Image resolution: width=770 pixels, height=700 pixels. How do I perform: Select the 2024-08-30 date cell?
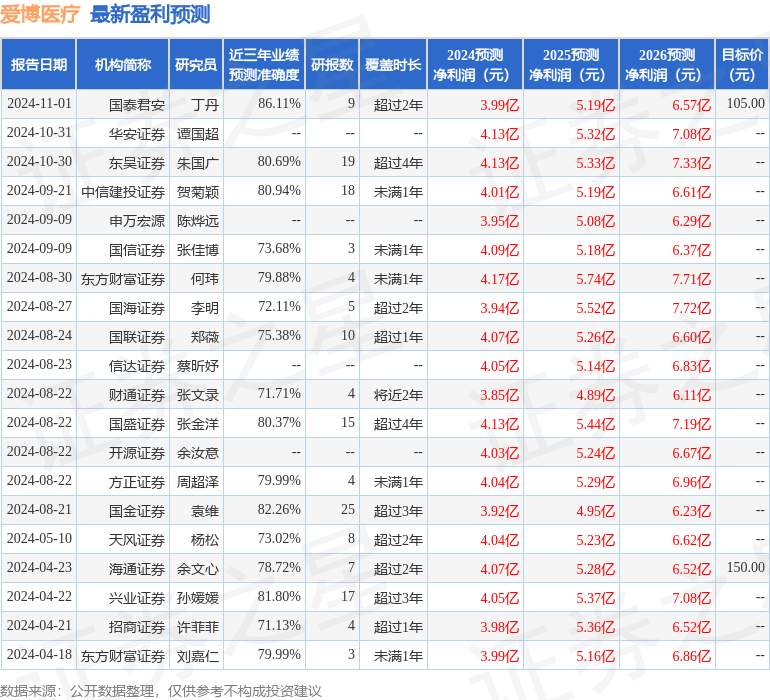(39, 278)
